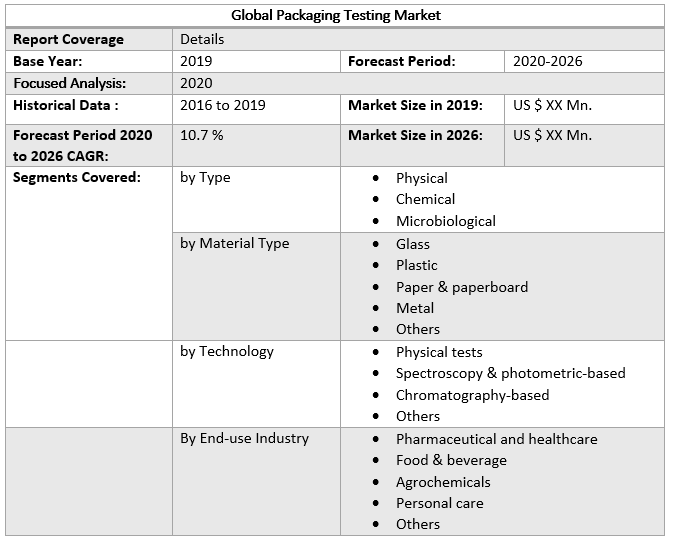Click the Agrochemicals list item

[443, 482]
